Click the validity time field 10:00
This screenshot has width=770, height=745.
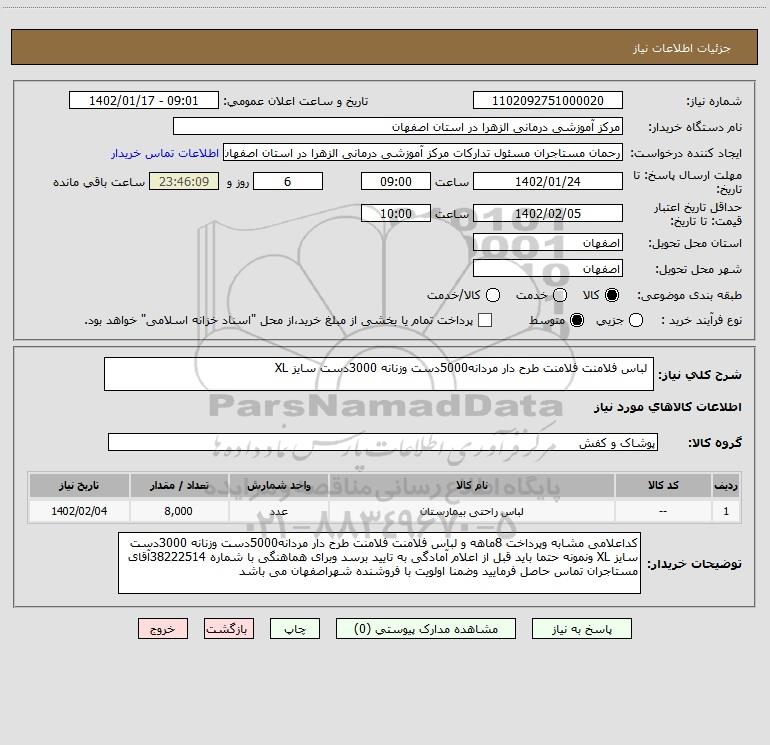coord(396,214)
